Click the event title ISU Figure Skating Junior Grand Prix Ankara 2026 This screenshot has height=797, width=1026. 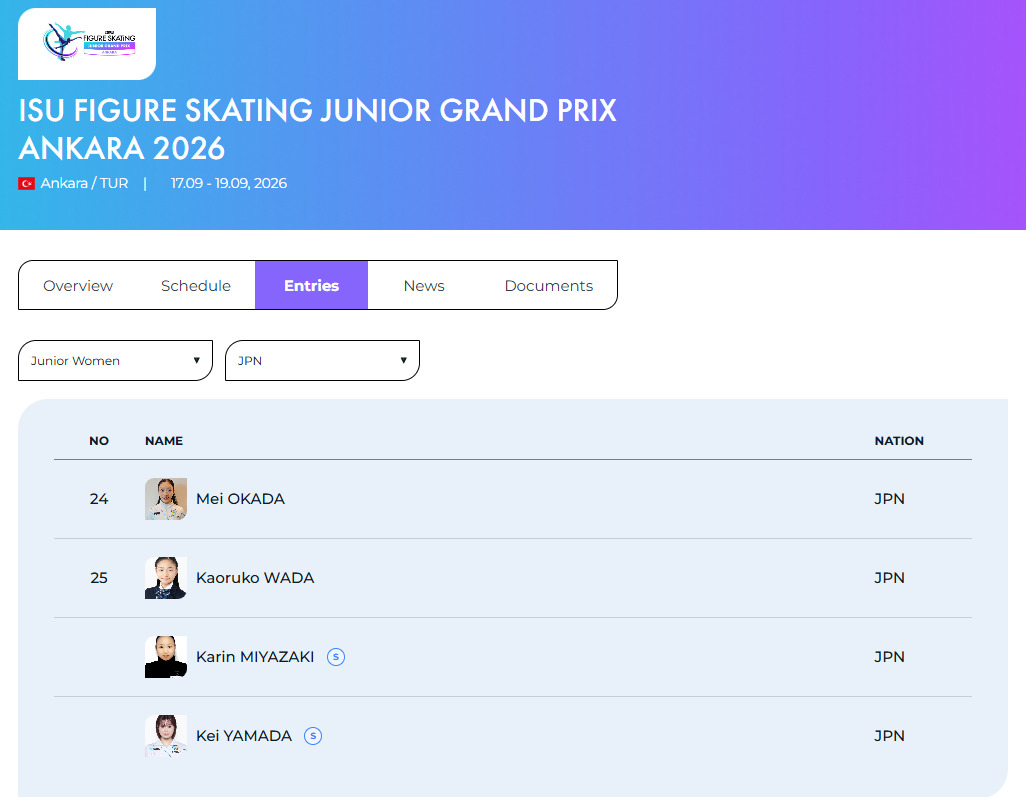click(317, 129)
